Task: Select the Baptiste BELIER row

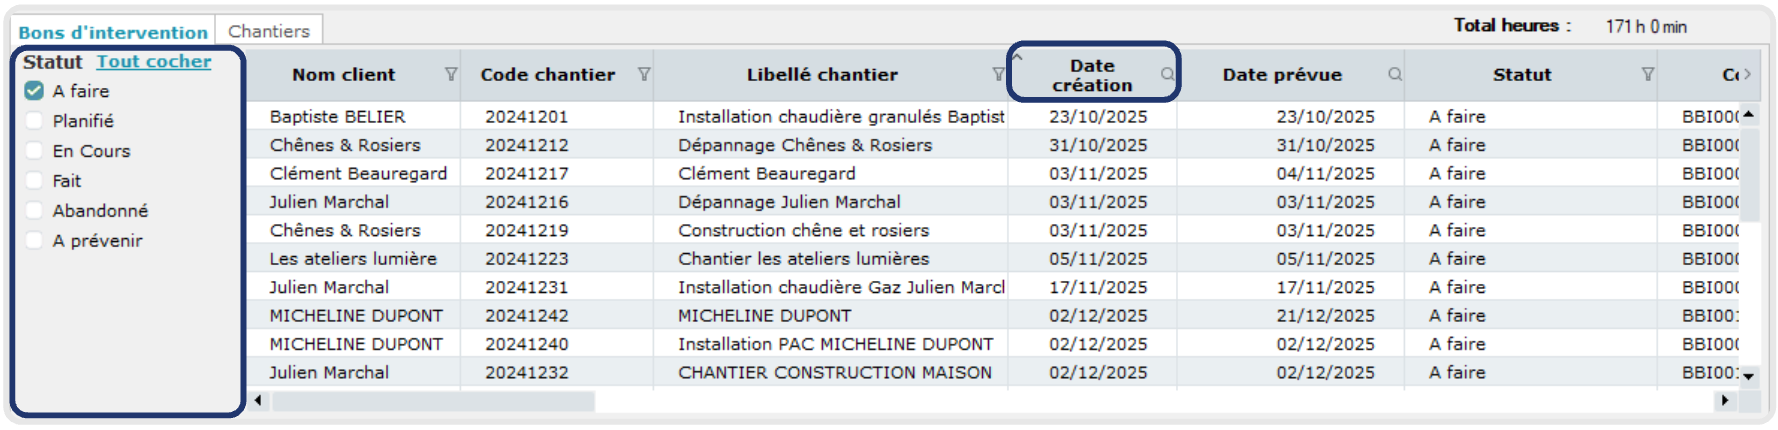Action: tap(338, 117)
